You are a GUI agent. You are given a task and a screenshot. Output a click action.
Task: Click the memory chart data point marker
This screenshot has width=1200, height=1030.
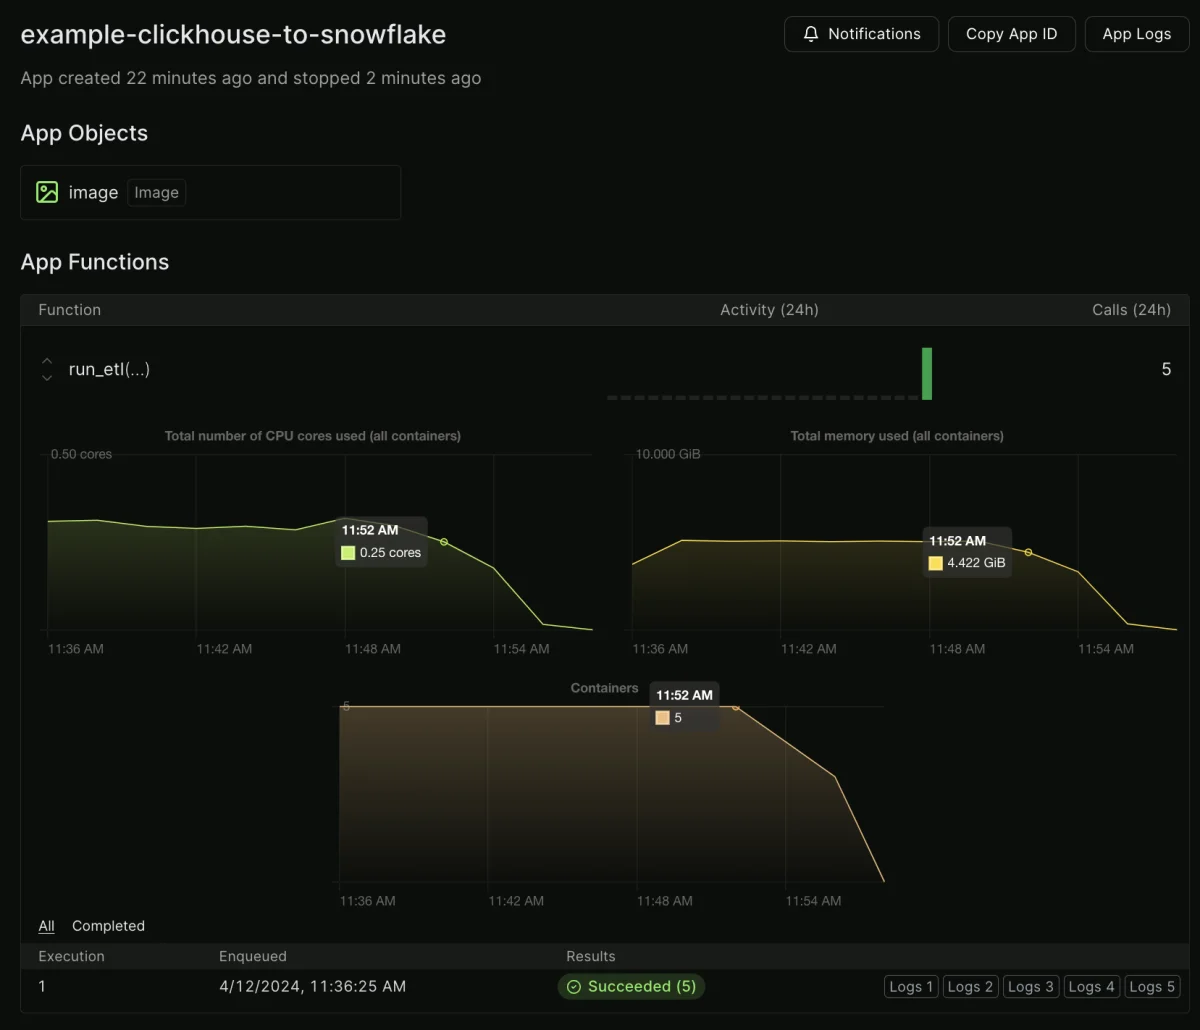(1028, 552)
